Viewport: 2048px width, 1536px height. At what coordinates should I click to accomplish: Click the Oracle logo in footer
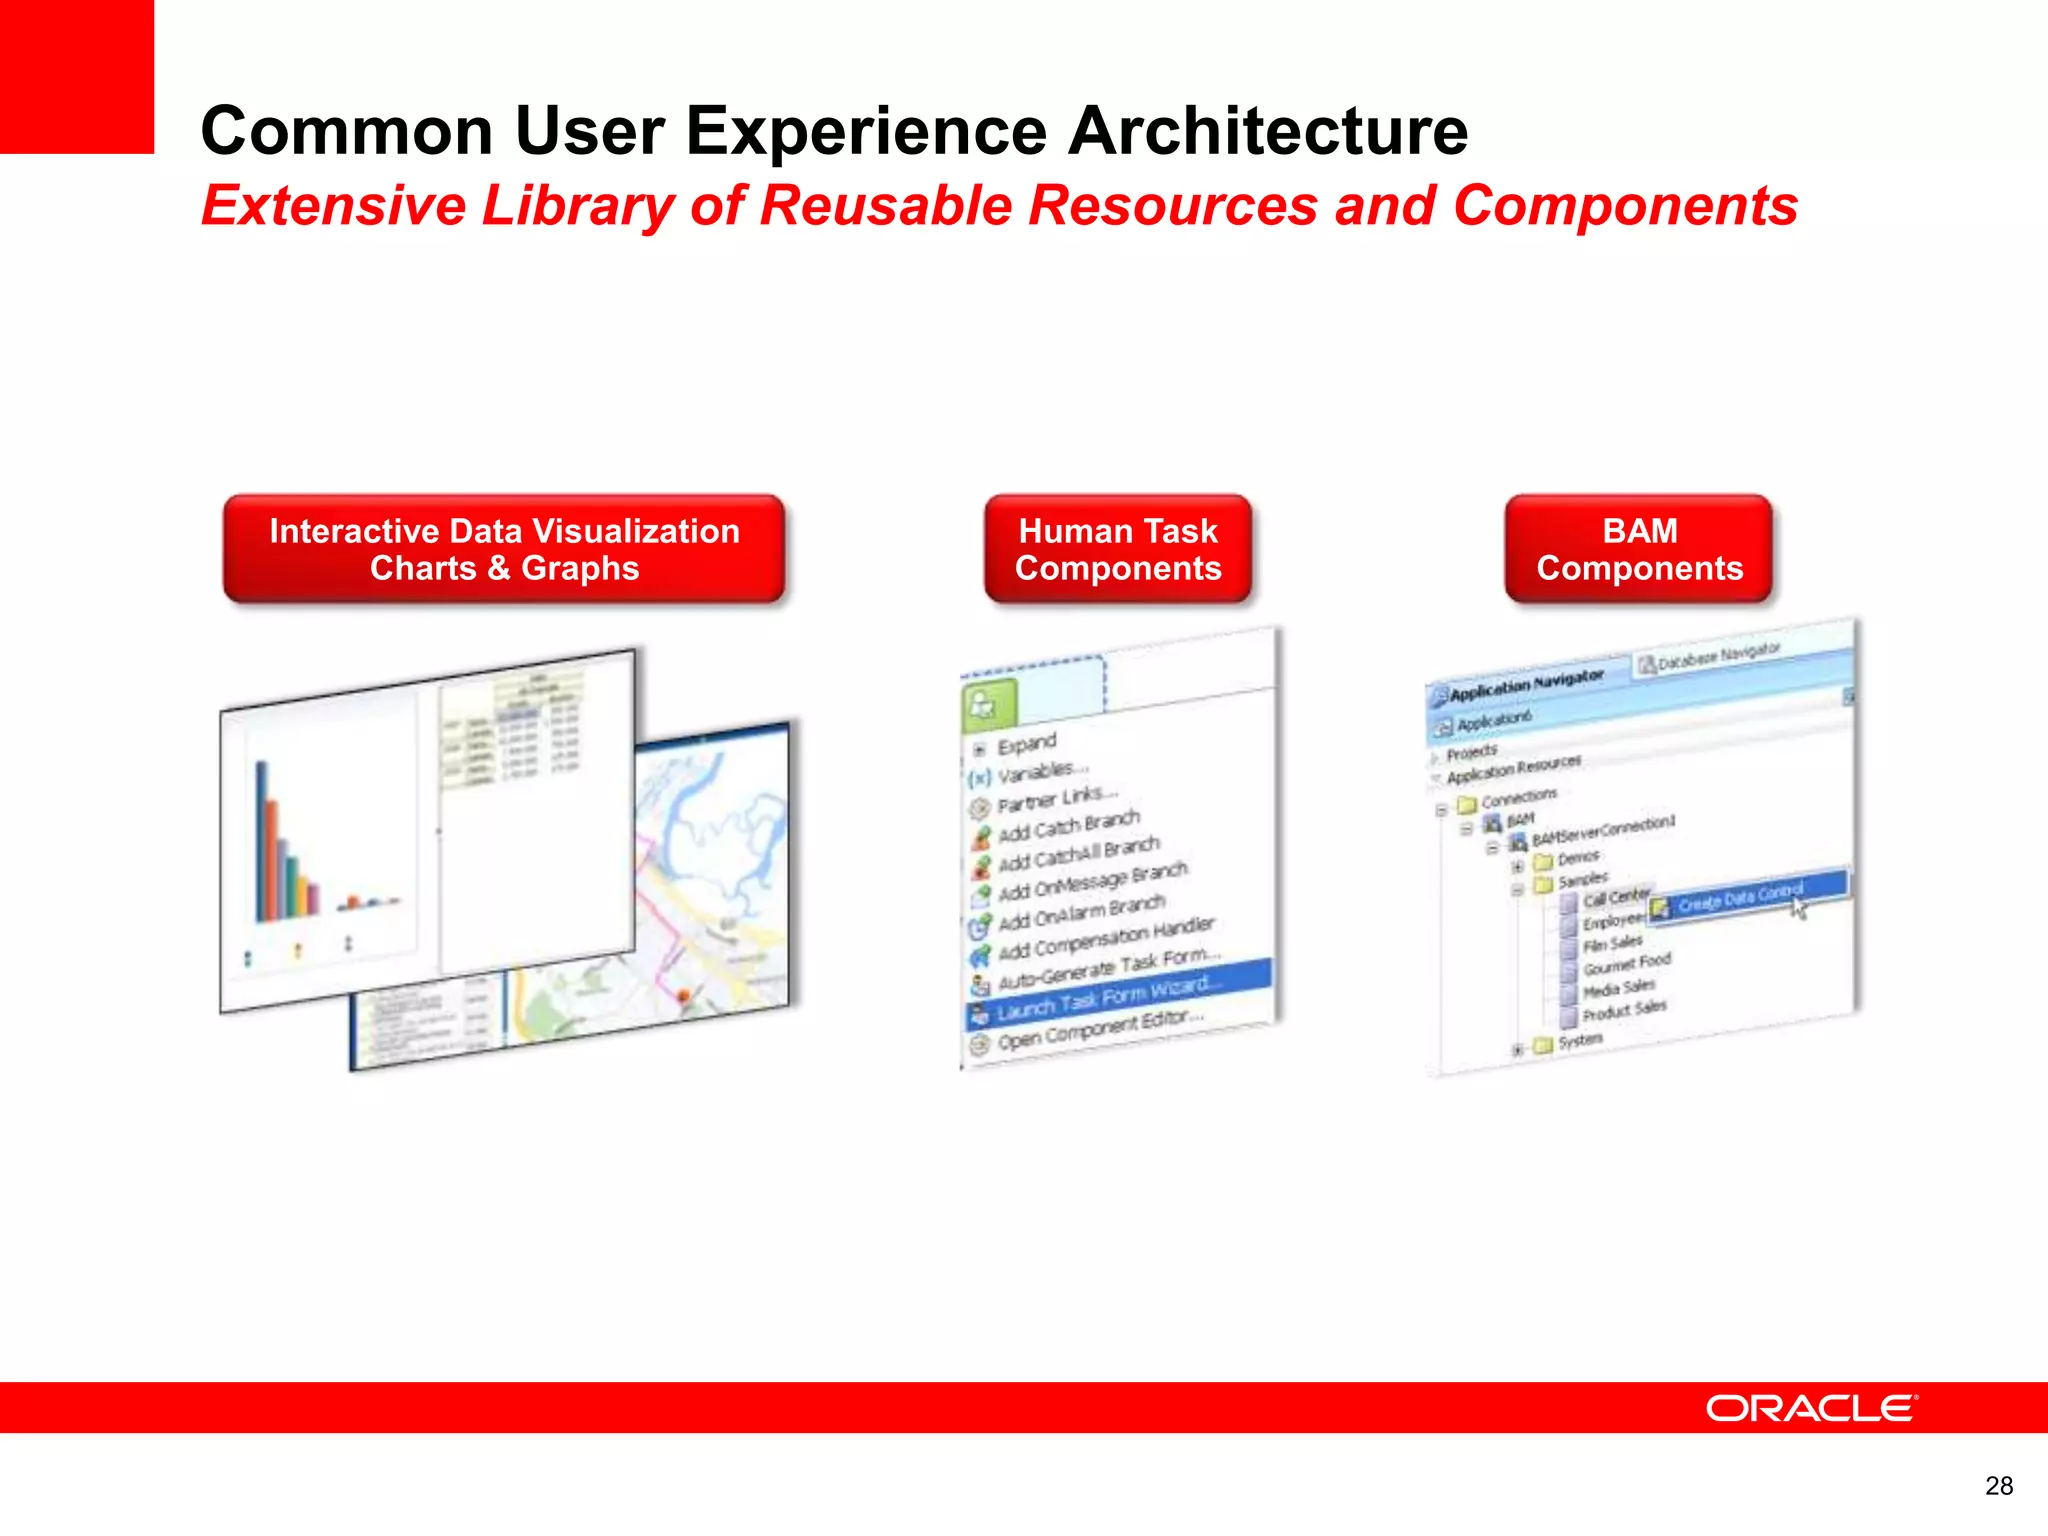(x=1811, y=1408)
